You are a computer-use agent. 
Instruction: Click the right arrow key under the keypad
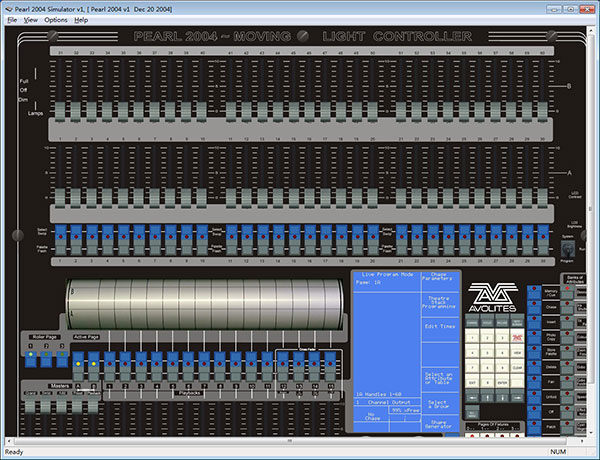pos(517,398)
